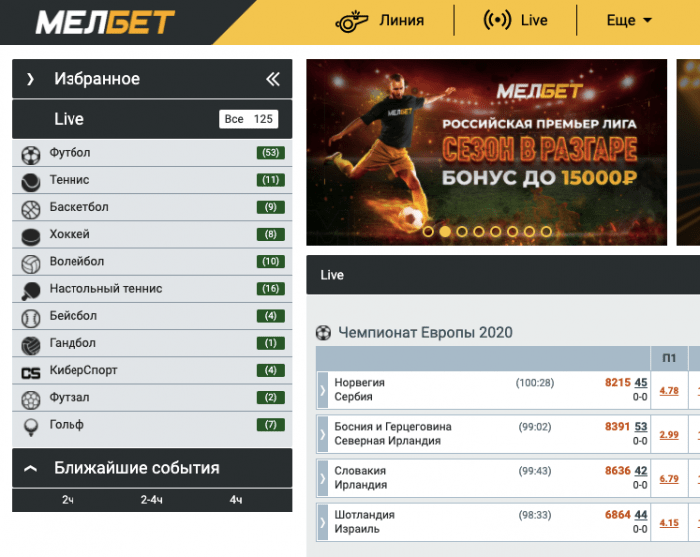Open the Футбол (53) live category
This screenshot has width=700, height=557.
click(x=152, y=153)
